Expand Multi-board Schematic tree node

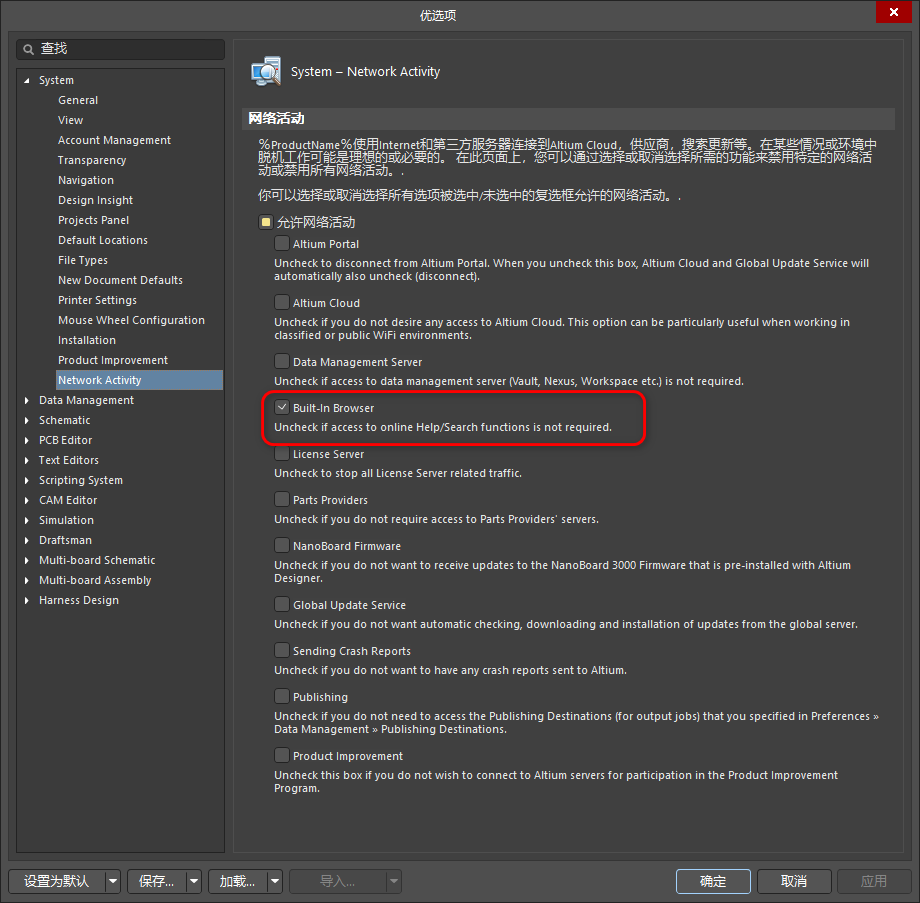(26, 560)
